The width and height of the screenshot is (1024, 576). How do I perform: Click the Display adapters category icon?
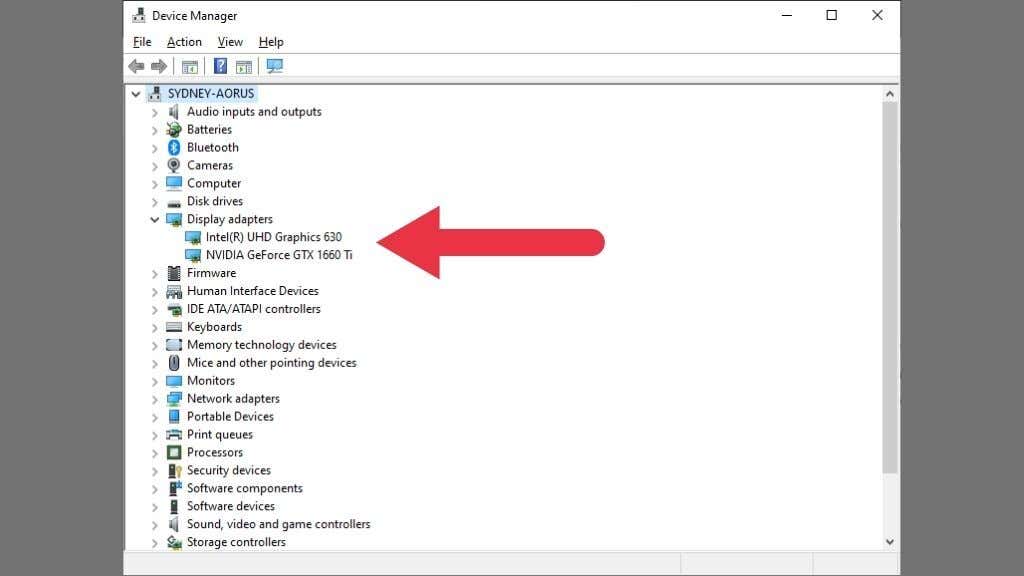click(x=174, y=219)
